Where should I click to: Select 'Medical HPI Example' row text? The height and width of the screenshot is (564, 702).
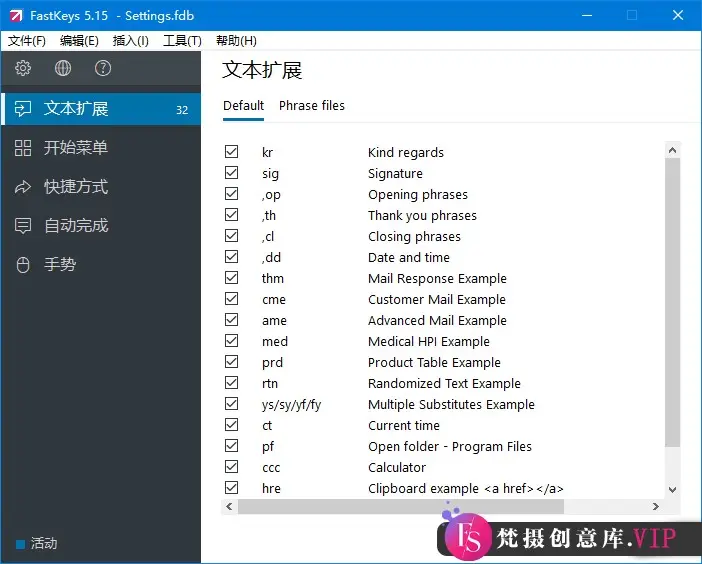pyautogui.click(x=428, y=342)
